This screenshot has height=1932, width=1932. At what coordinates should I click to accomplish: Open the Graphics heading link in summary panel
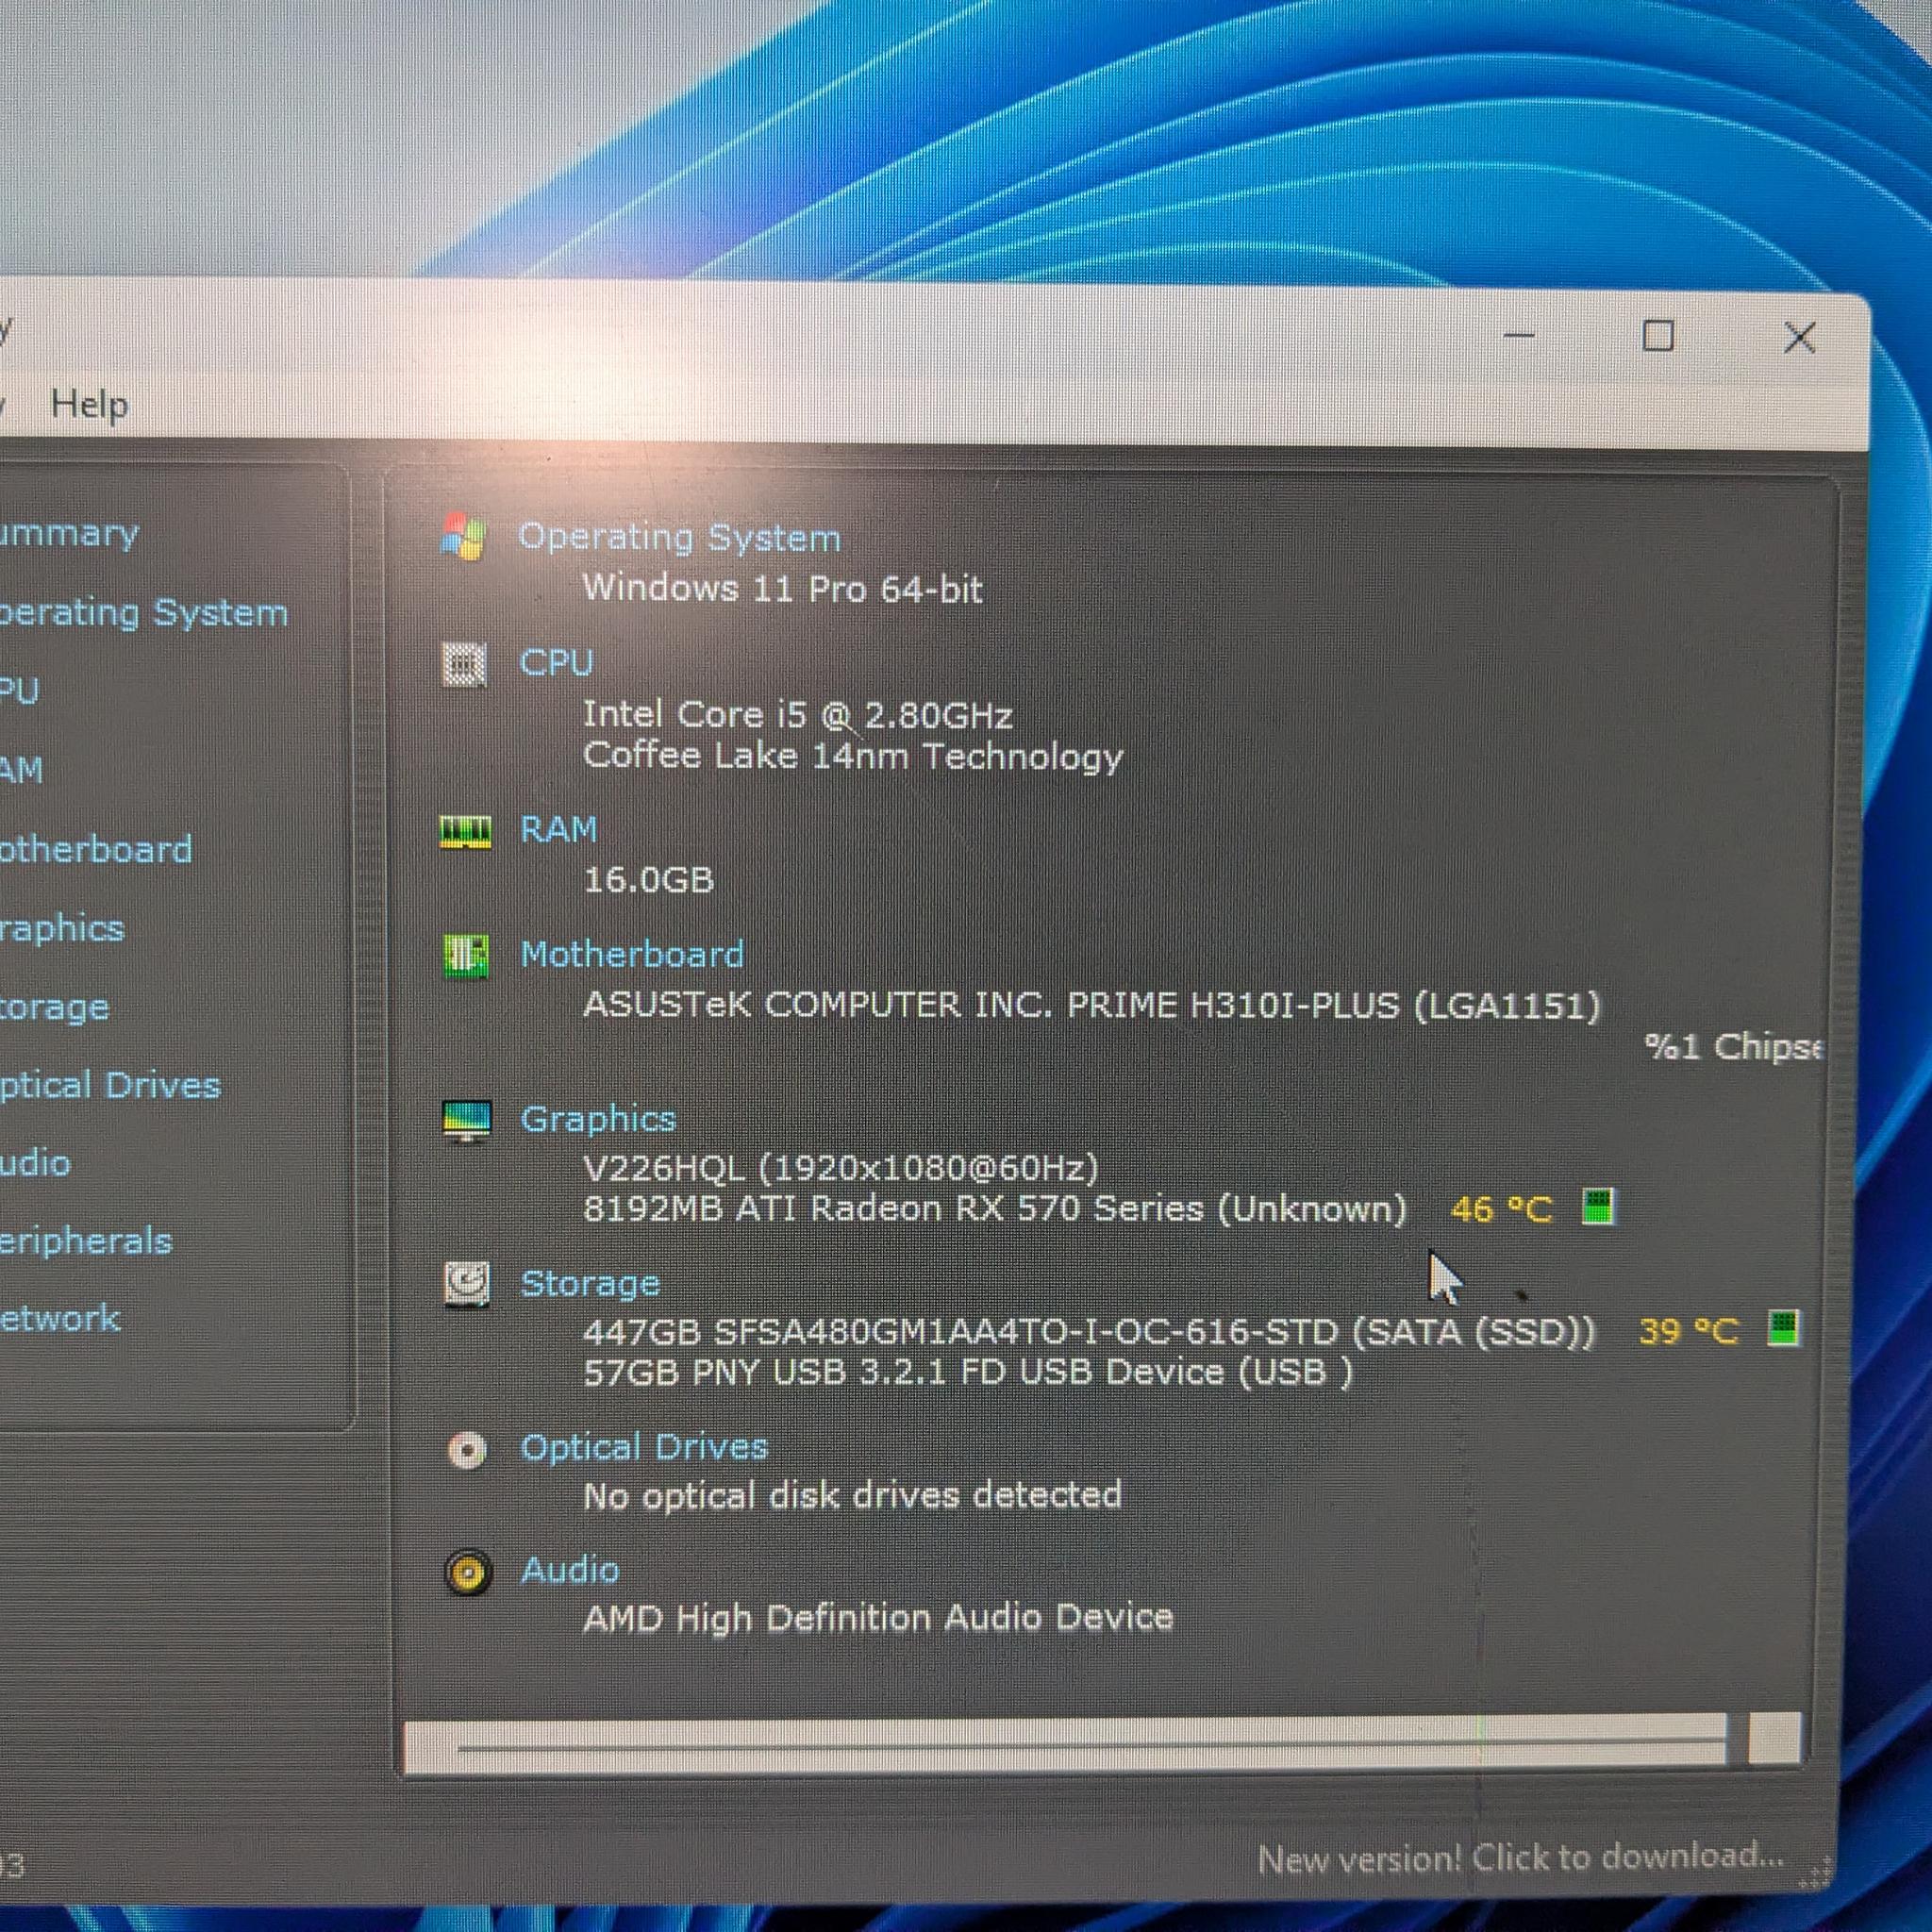click(x=598, y=1119)
